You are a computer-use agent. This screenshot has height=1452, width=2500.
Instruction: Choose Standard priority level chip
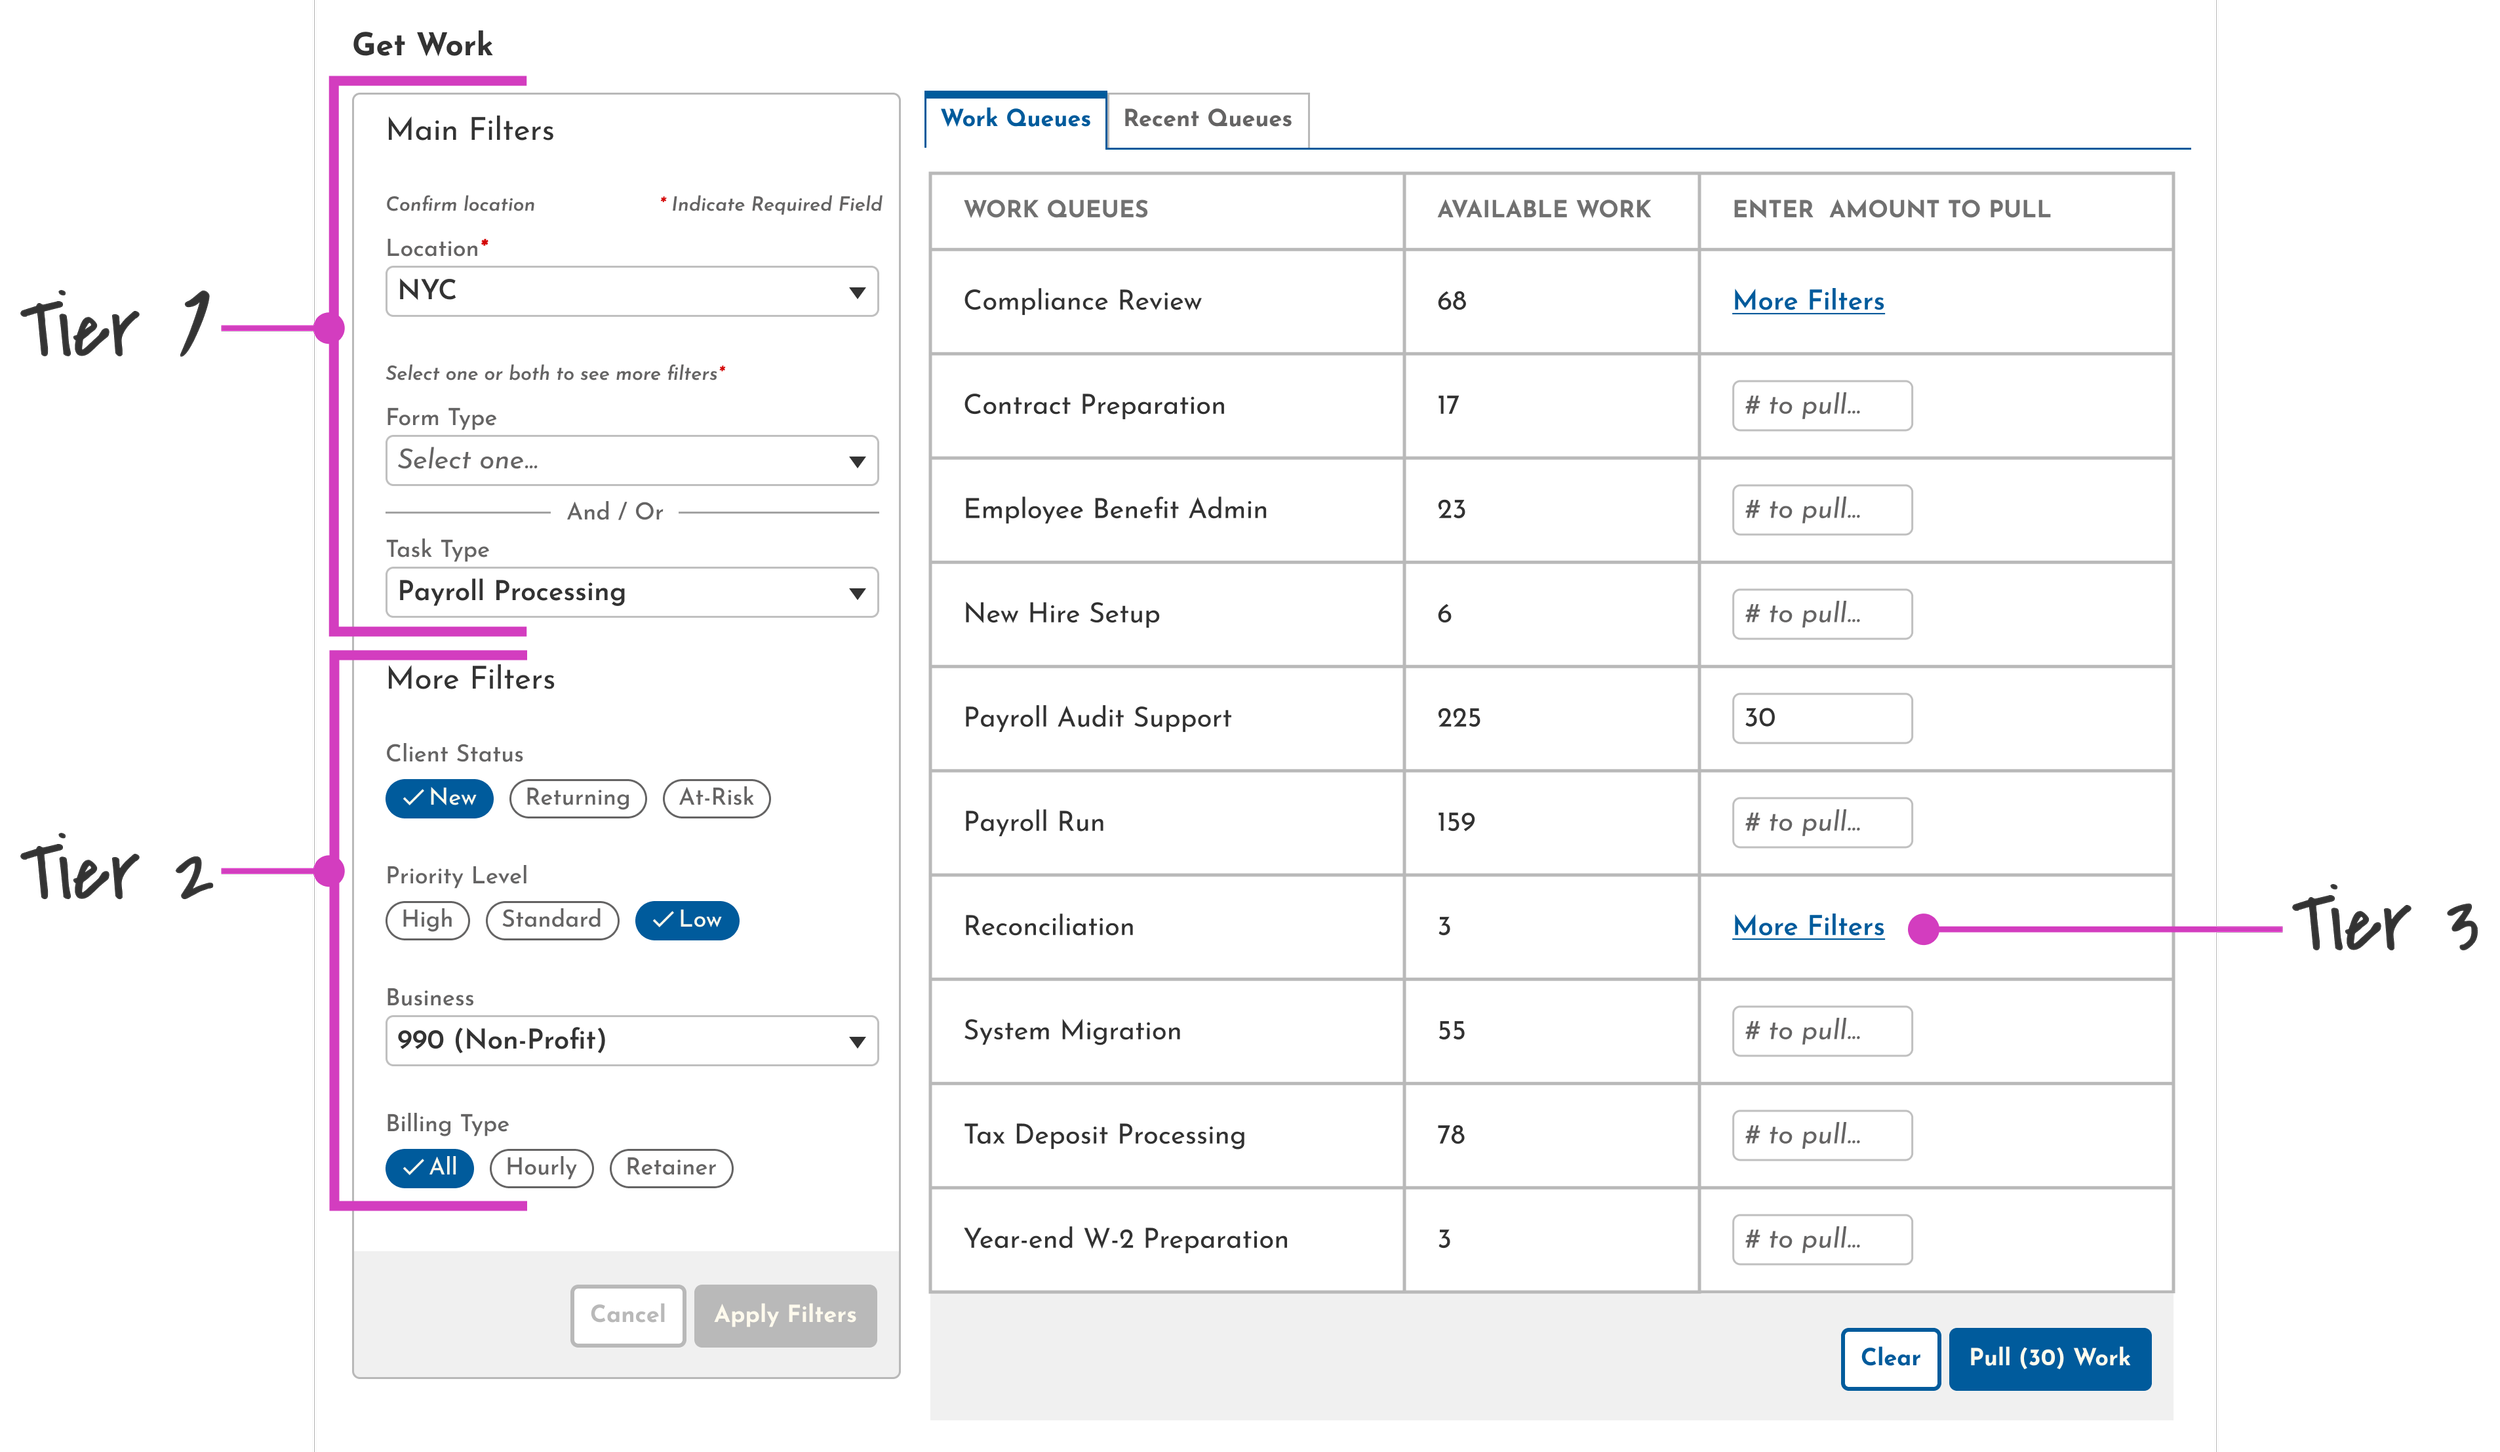551,920
